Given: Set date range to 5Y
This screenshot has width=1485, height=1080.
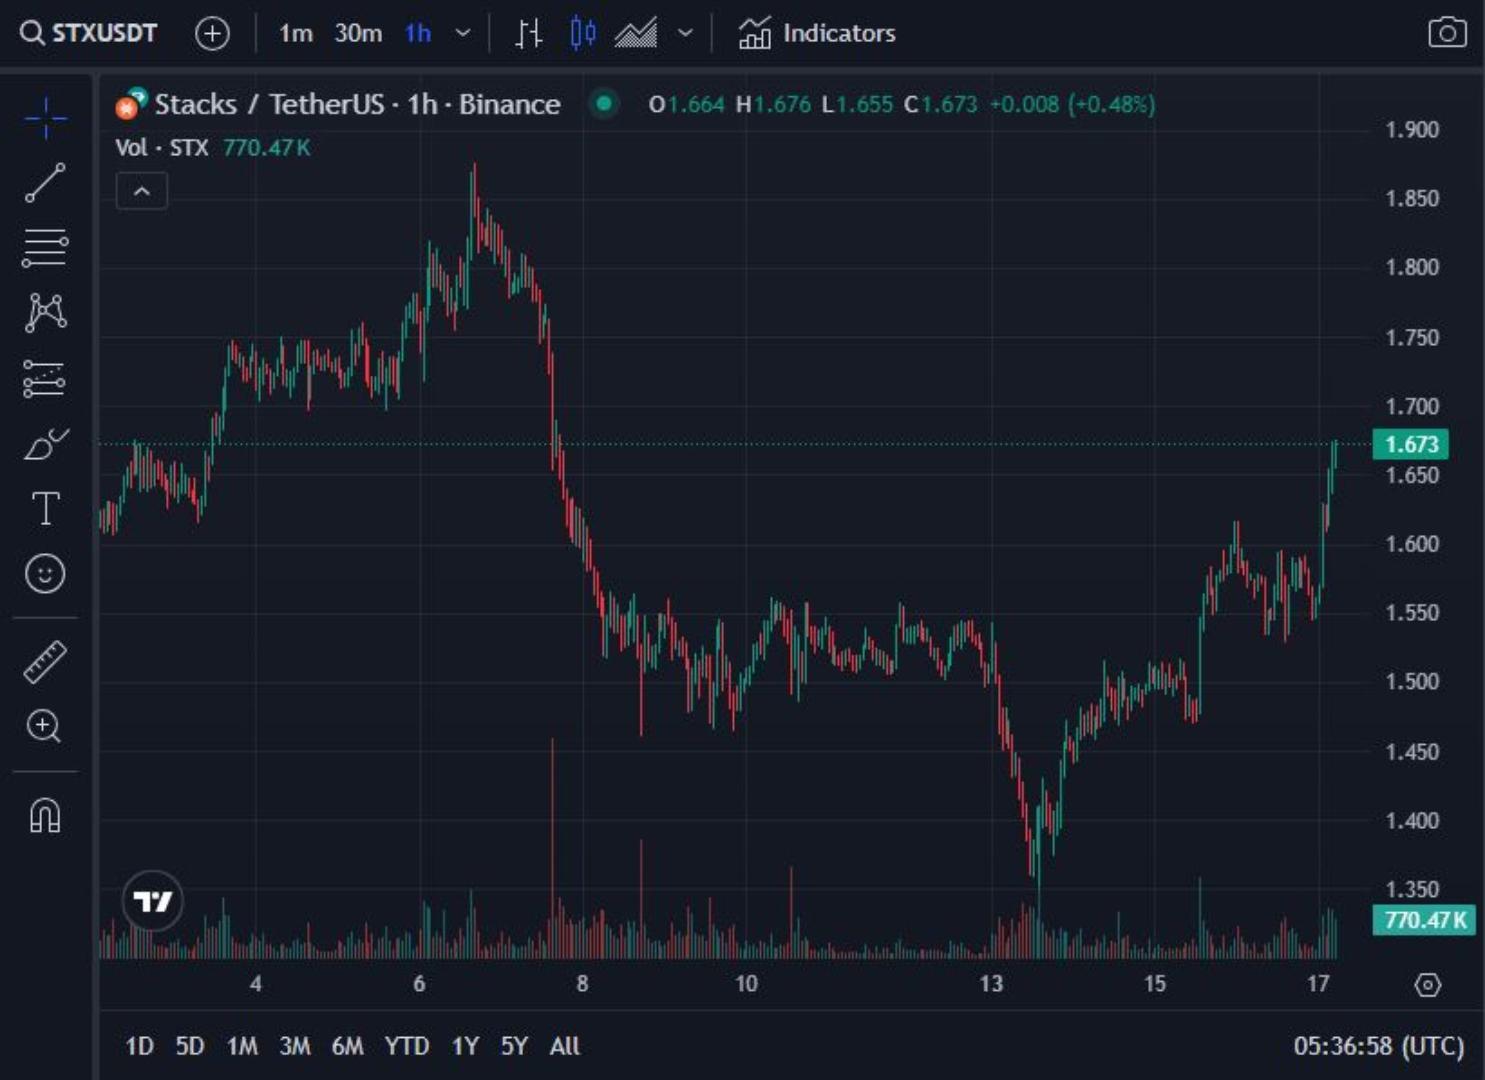Looking at the screenshot, I should pyautogui.click(x=514, y=1046).
